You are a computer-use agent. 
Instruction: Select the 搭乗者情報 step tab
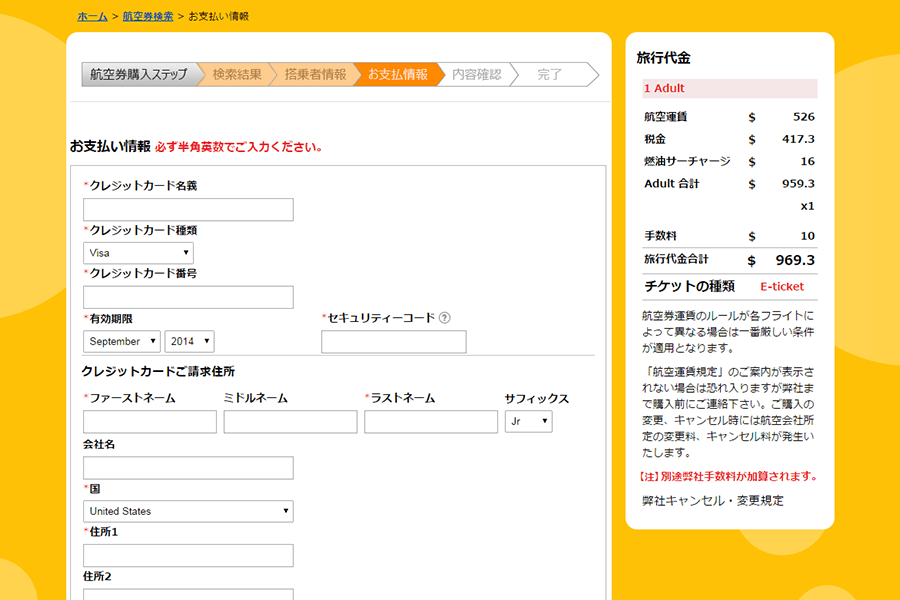click(315, 75)
